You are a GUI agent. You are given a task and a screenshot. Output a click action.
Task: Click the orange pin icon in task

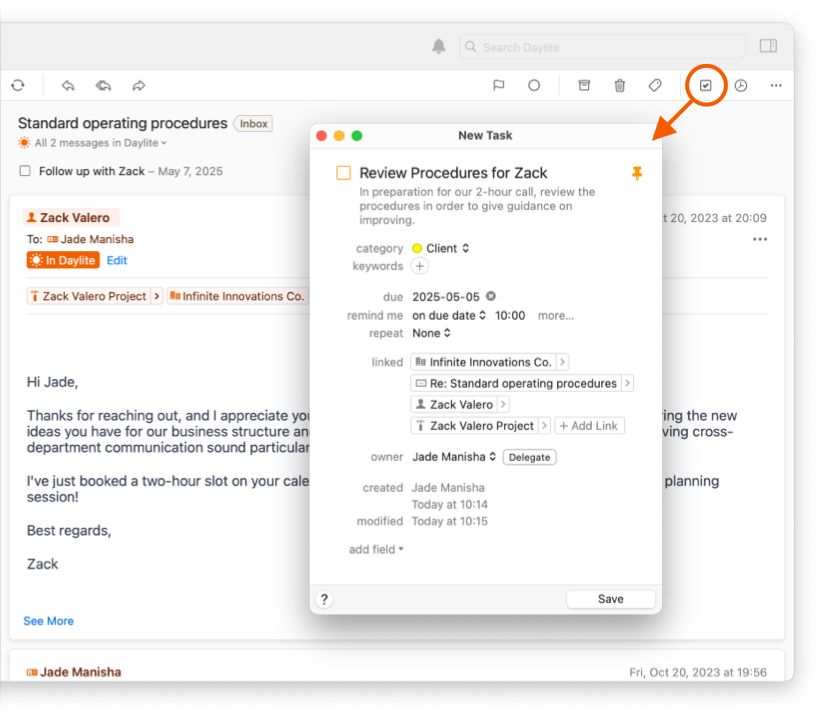(x=637, y=173)
